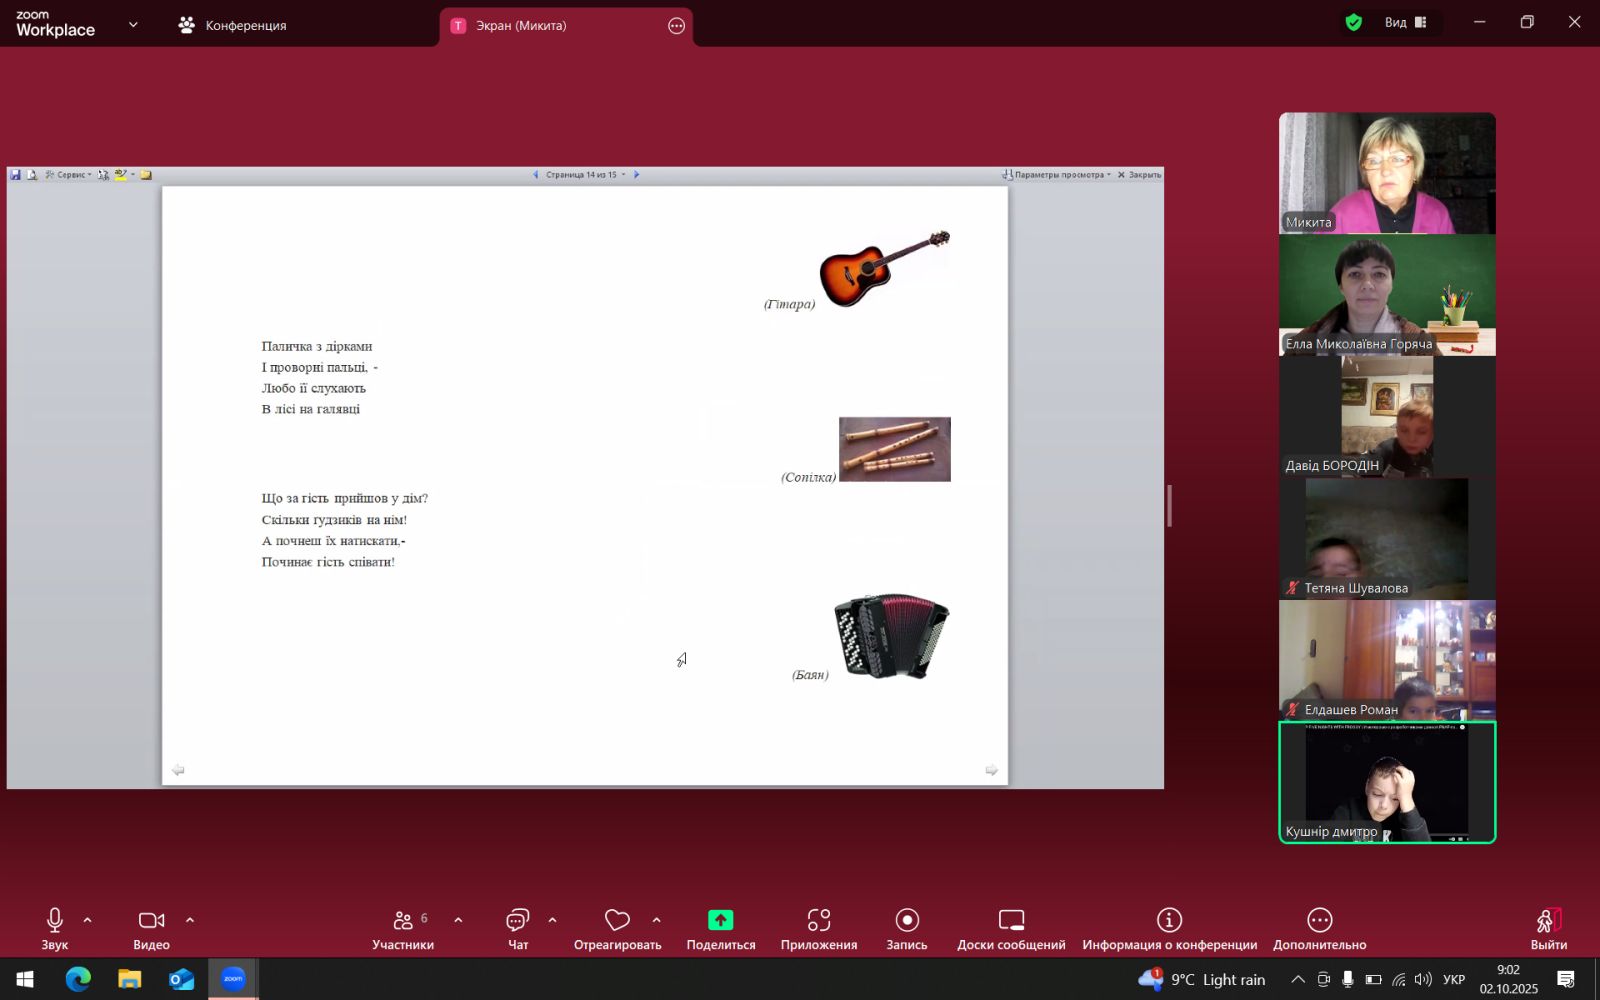Open Apps (Приложения) in the toolbar
Viewport: 1600px width, 1000px height.
coord(818,921)
